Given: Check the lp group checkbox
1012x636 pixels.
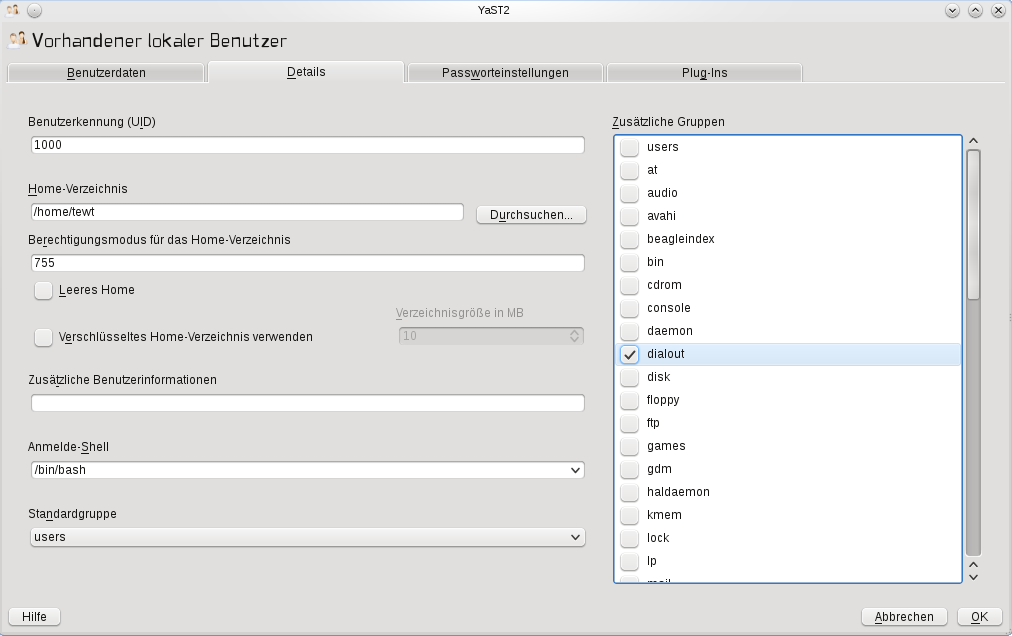Looking at the screenshot, I should point(629,561).
